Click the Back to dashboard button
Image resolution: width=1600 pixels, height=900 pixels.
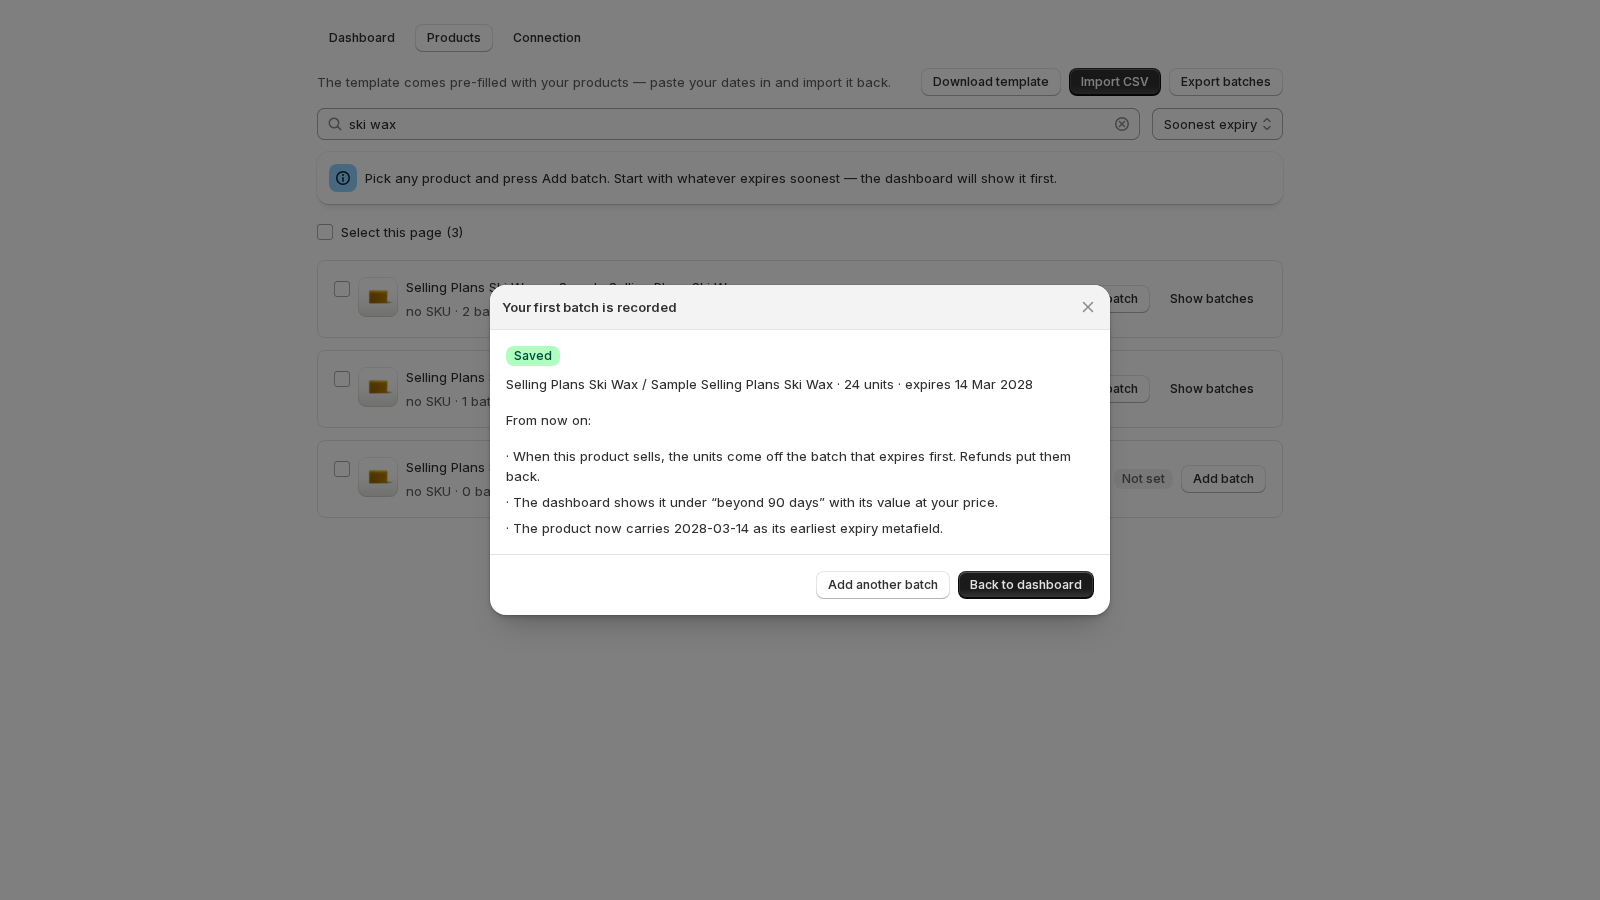(1025, 585)
